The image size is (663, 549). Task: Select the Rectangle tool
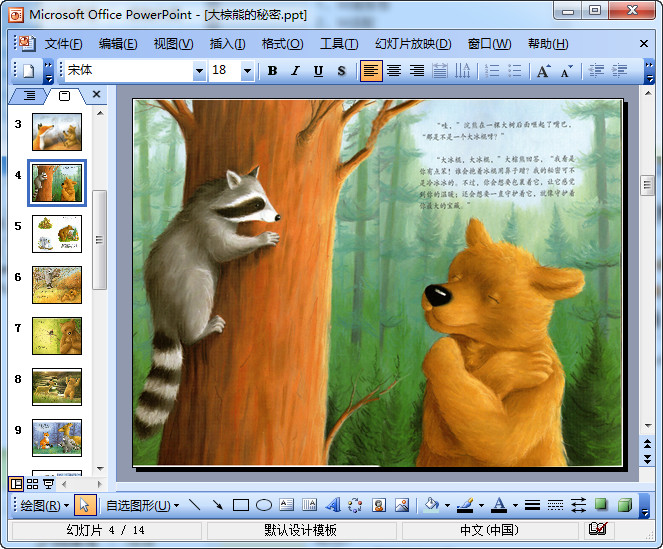241,505
